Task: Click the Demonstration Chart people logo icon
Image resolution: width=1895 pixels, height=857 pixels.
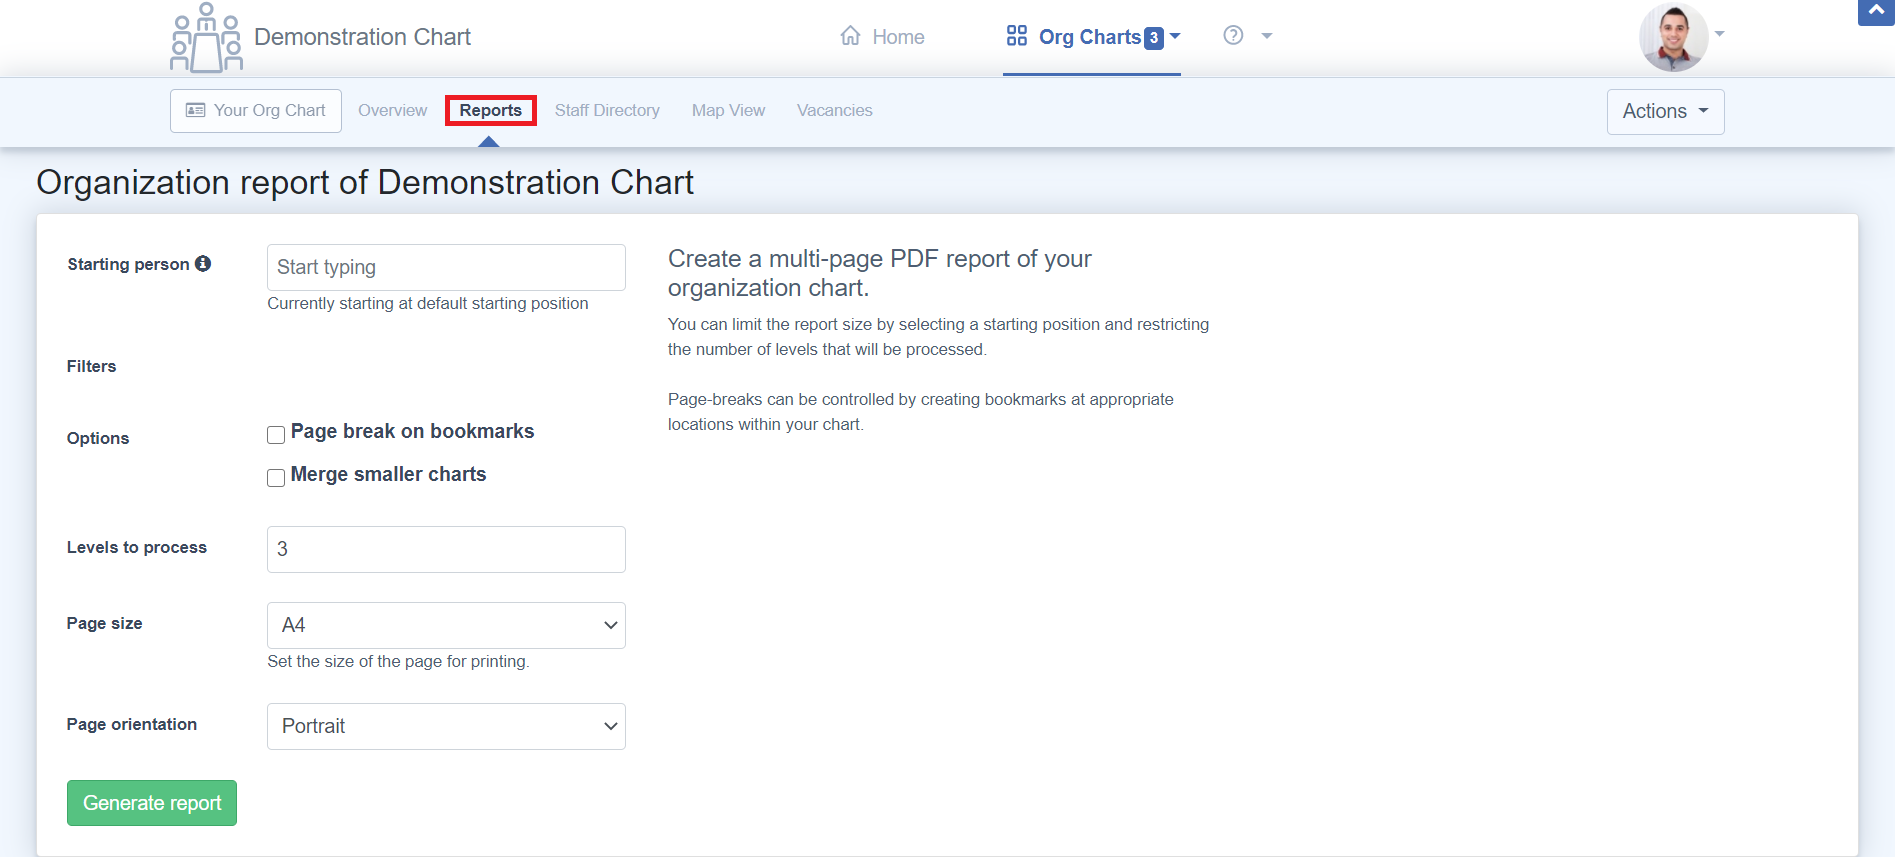Action: pyautogui.click(x=206, y=38)
